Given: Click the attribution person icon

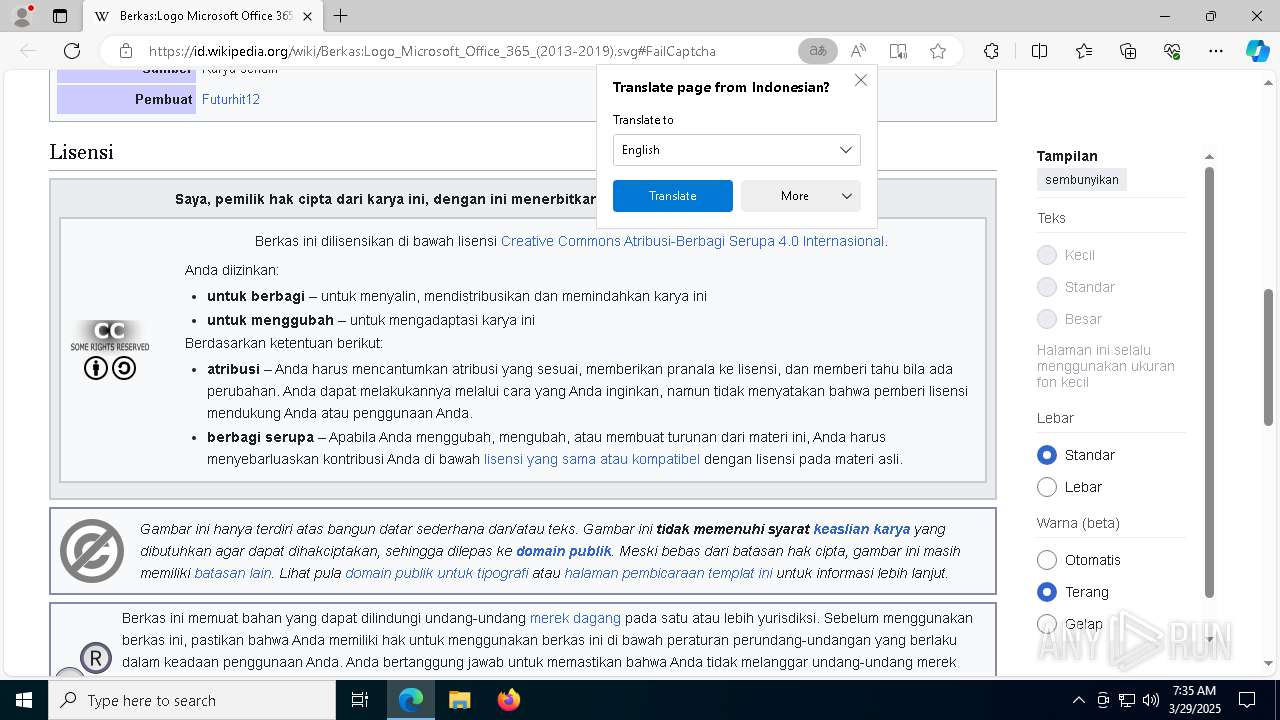Looking at the screenshot, I should click(96, 368).
